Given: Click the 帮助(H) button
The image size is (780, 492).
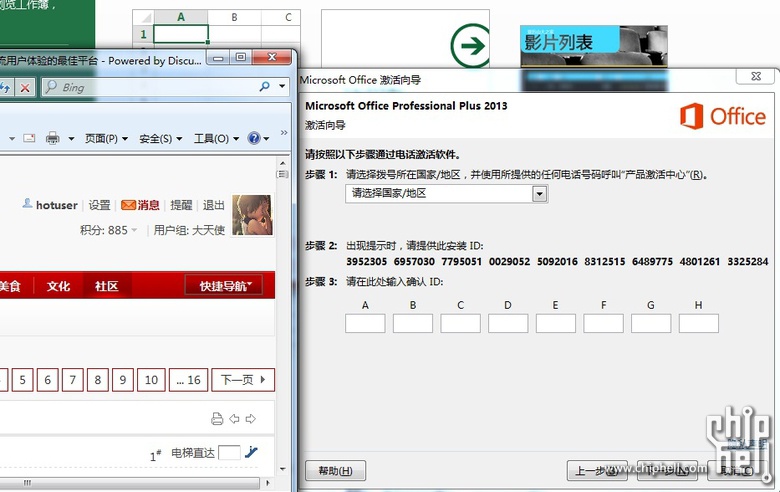Looking at the screenshot, I should click(335, 471).
